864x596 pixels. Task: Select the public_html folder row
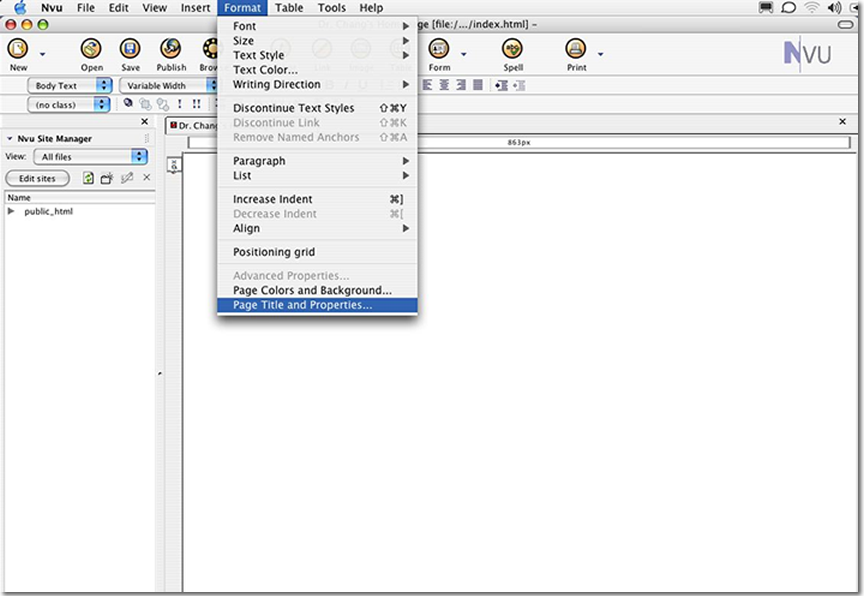coord(80,211)
